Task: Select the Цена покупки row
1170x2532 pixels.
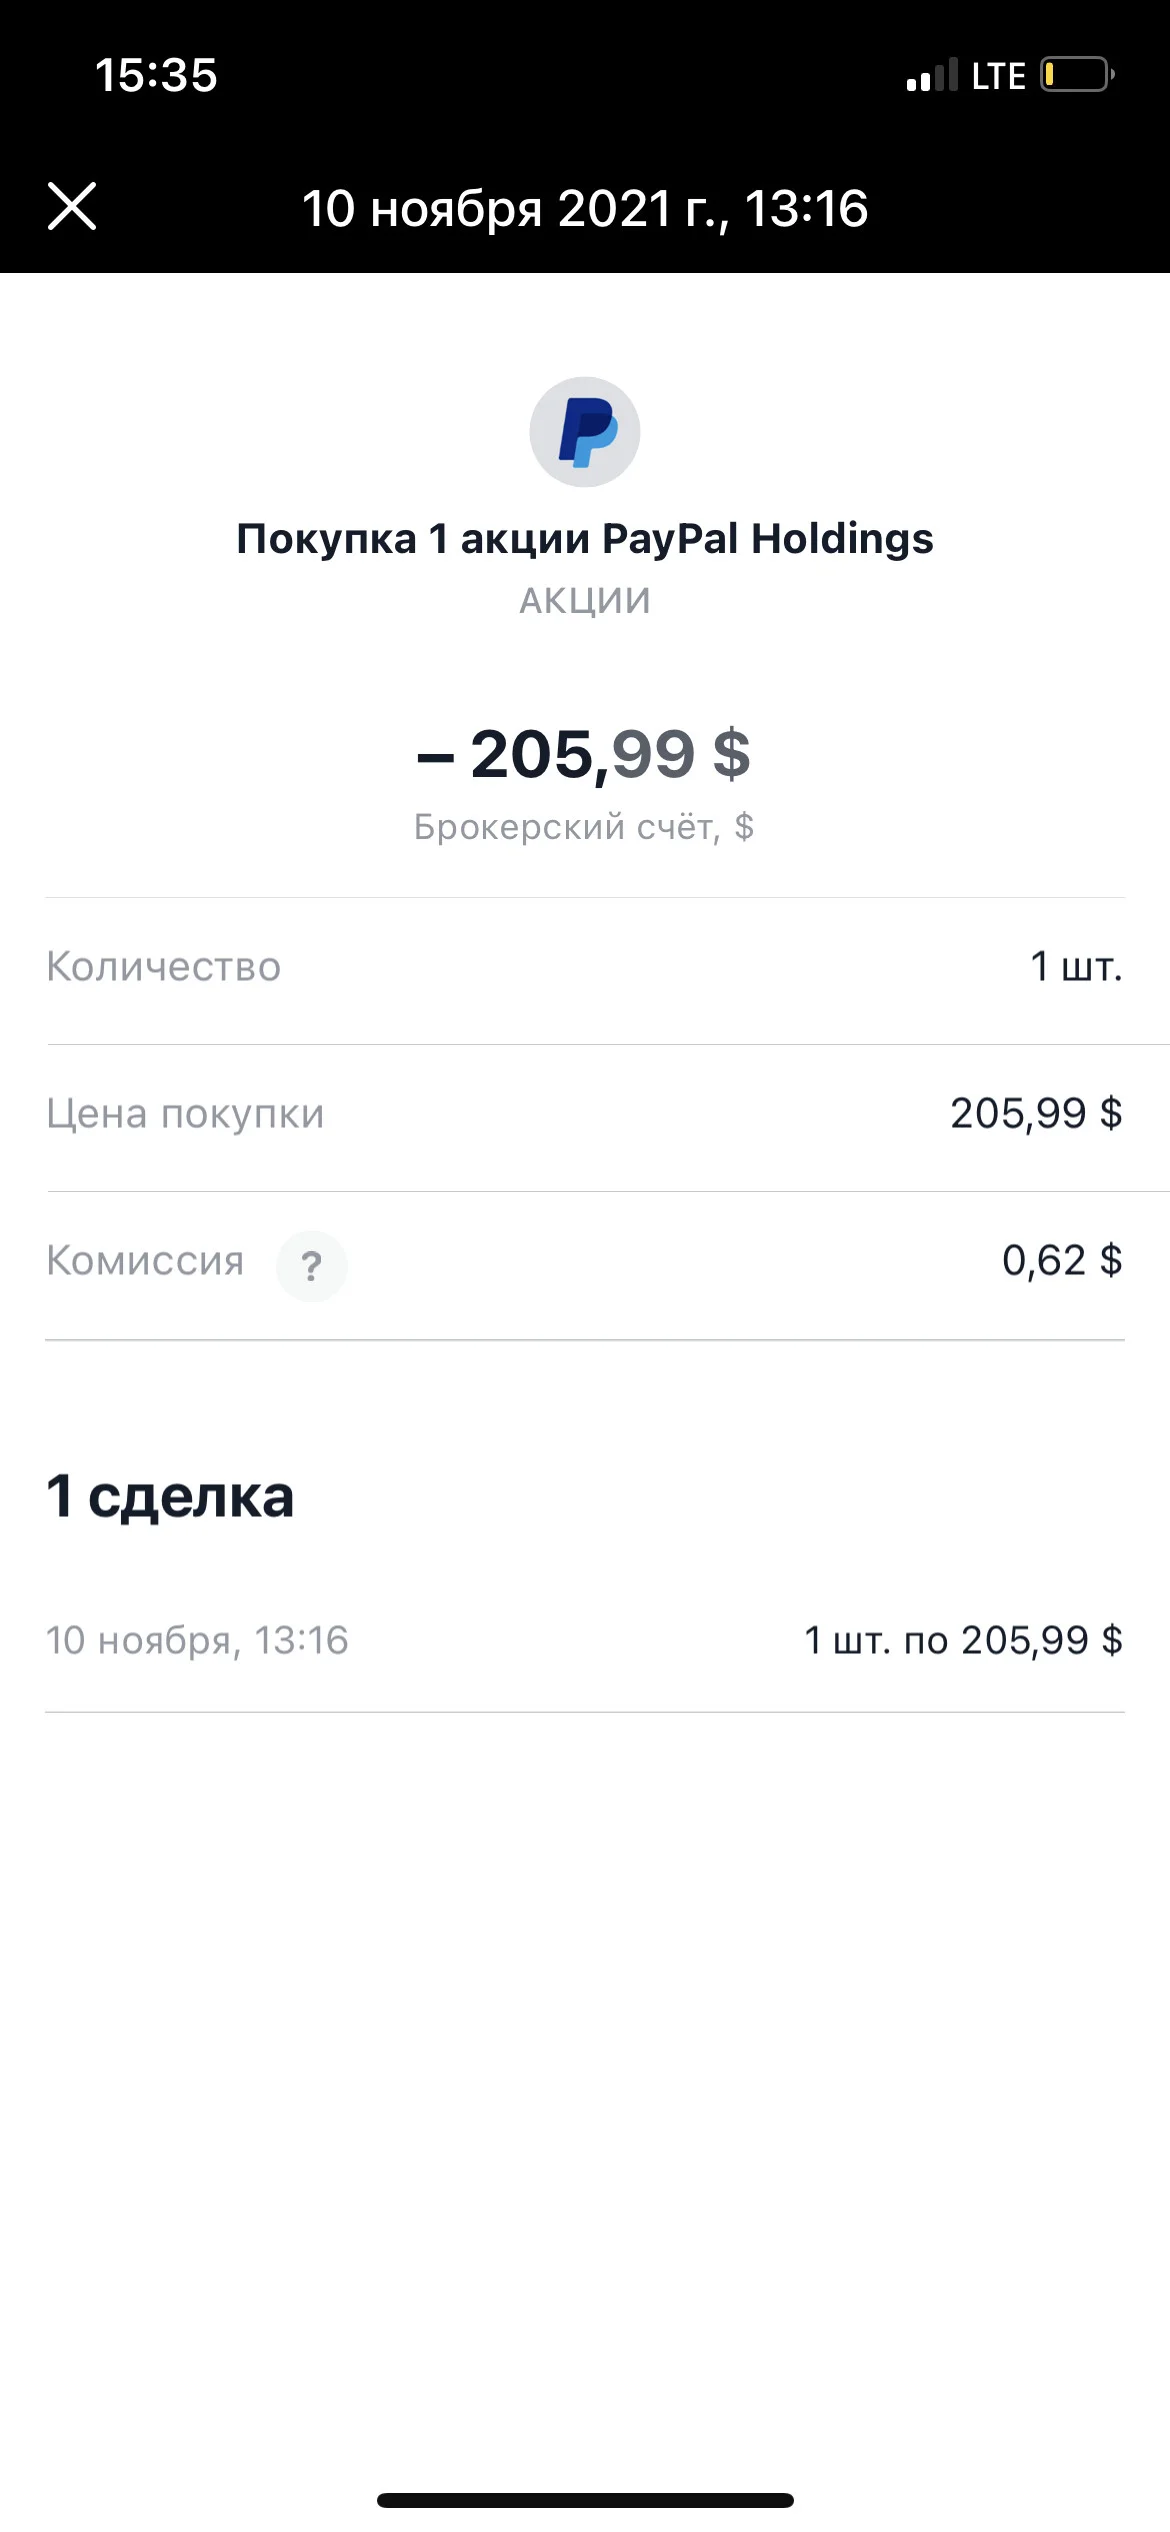Action: pos(585,1114)
